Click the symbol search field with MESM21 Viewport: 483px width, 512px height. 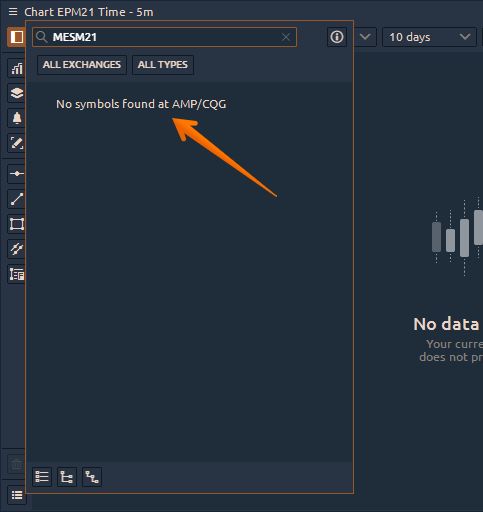164,37
